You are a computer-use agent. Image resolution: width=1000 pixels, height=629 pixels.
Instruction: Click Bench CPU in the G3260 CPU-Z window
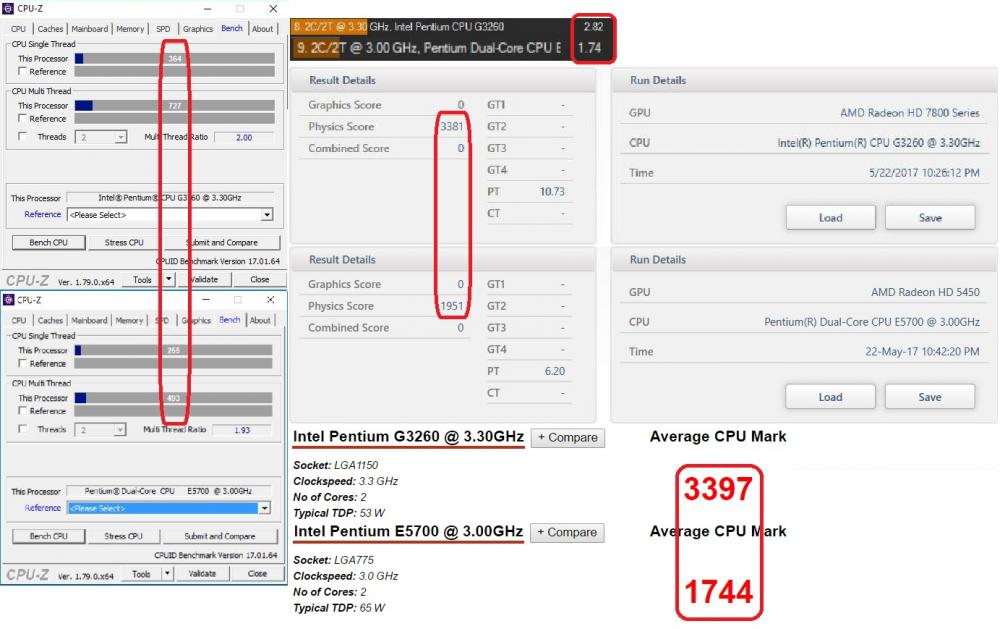coord(48,242)
